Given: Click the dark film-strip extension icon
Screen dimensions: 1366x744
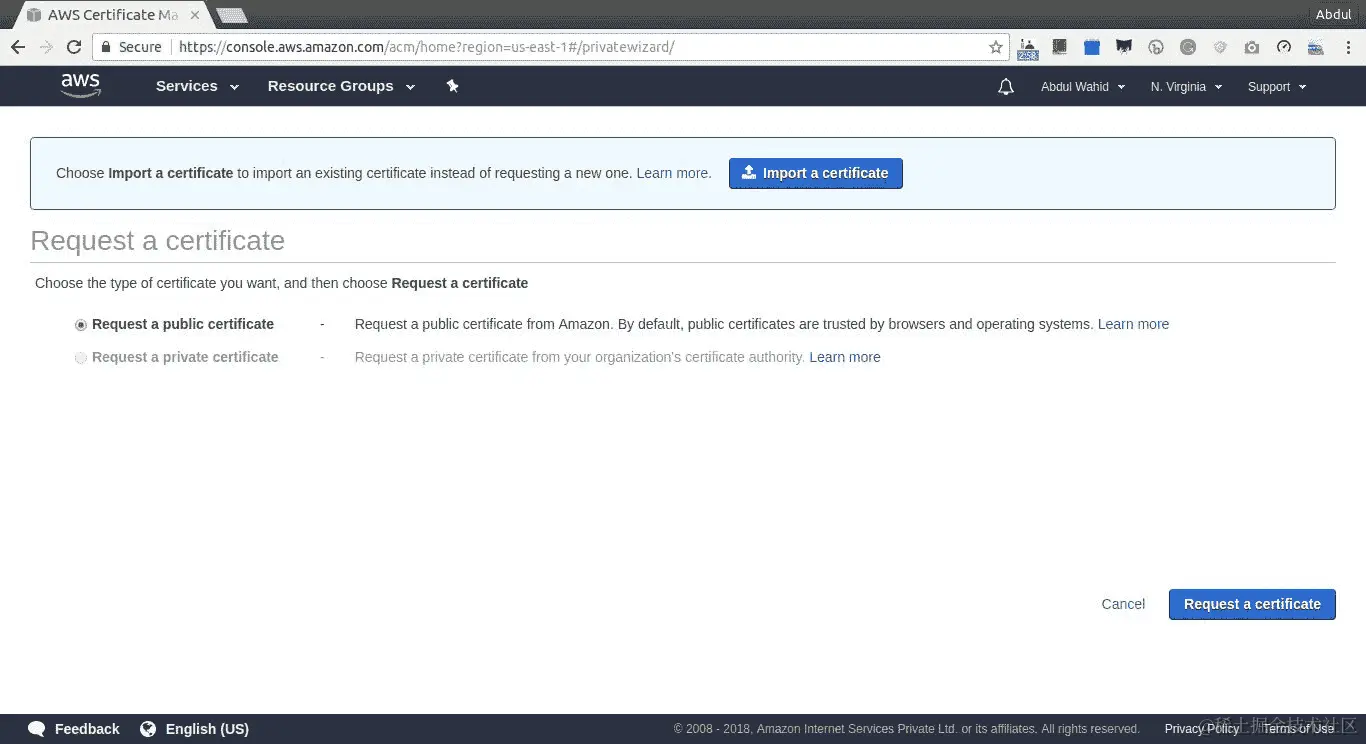Looking at the screenshot, I should pyautogui.click(x=1060, y=47).
